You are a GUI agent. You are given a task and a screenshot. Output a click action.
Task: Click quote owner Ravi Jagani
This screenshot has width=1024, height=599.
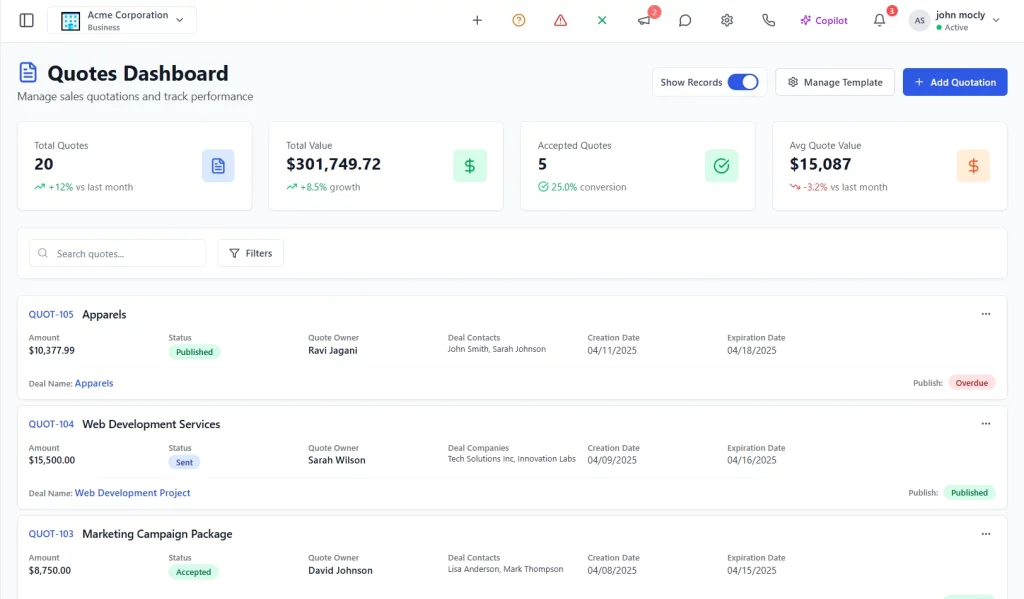click(332, 350)
